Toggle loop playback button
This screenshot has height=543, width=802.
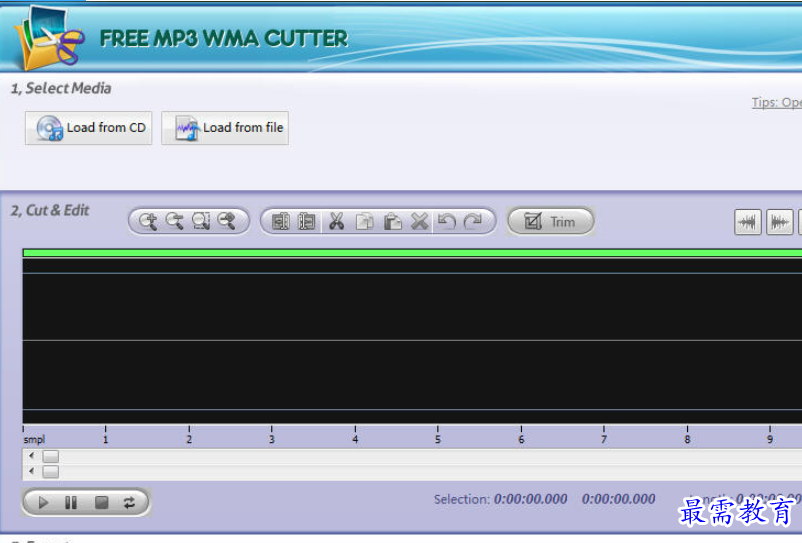(x=129, y=503)
